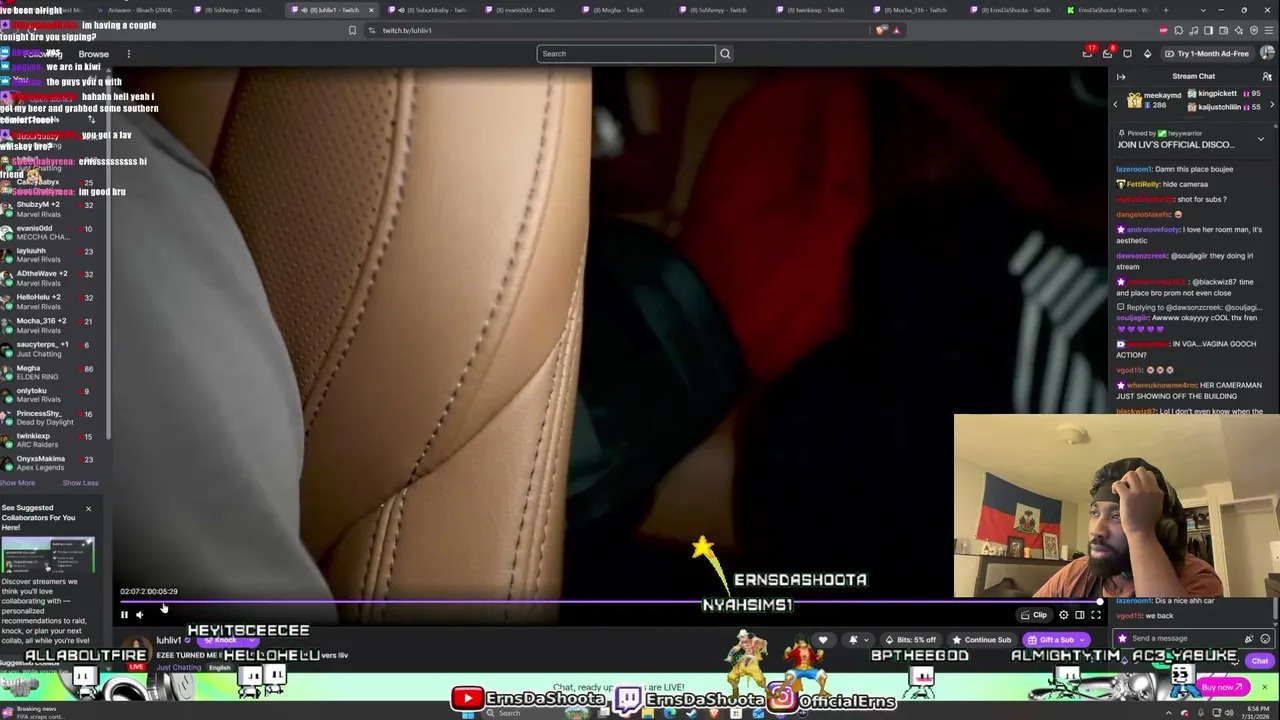1280x720 pixels.
Task: Switch to the twinkiexp Twitch tab
Action: click(813, 10)
